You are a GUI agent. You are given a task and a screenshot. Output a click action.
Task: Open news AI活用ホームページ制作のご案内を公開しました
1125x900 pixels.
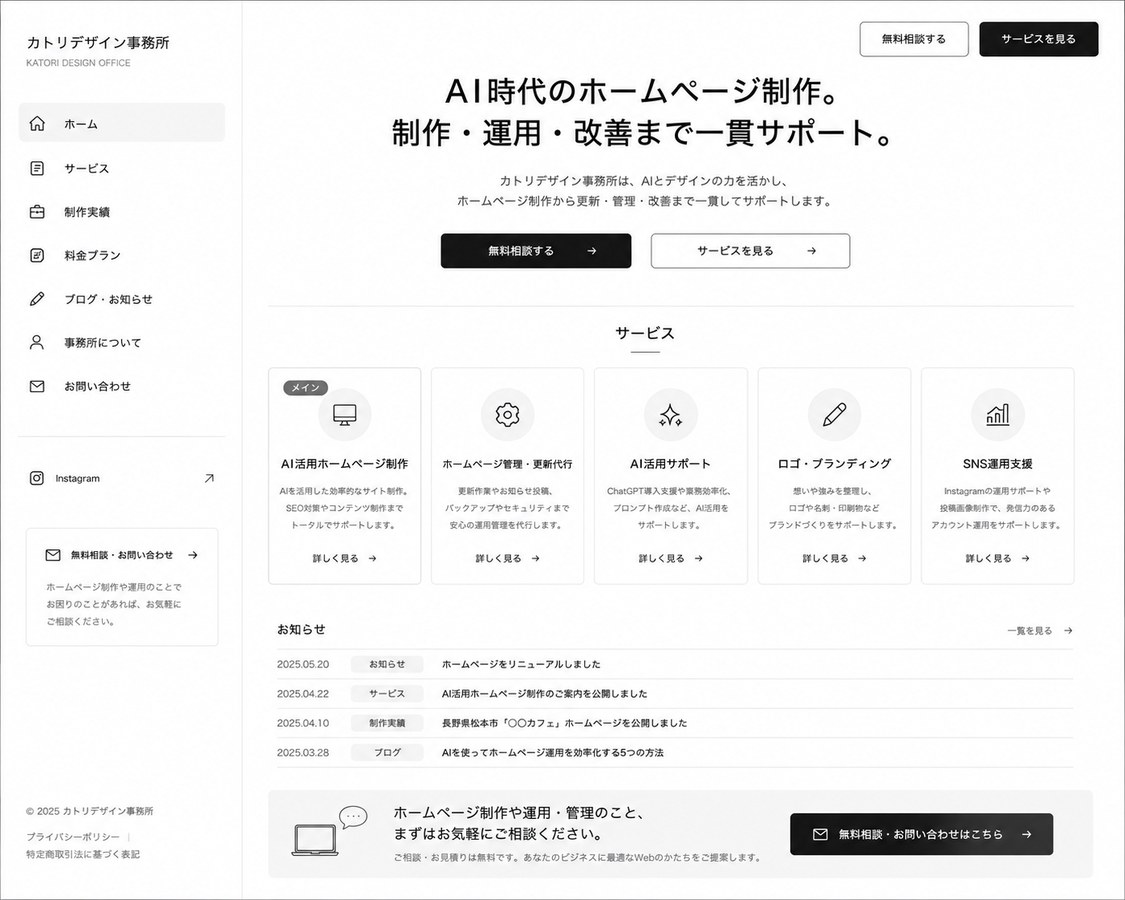(x=545, y=694)
